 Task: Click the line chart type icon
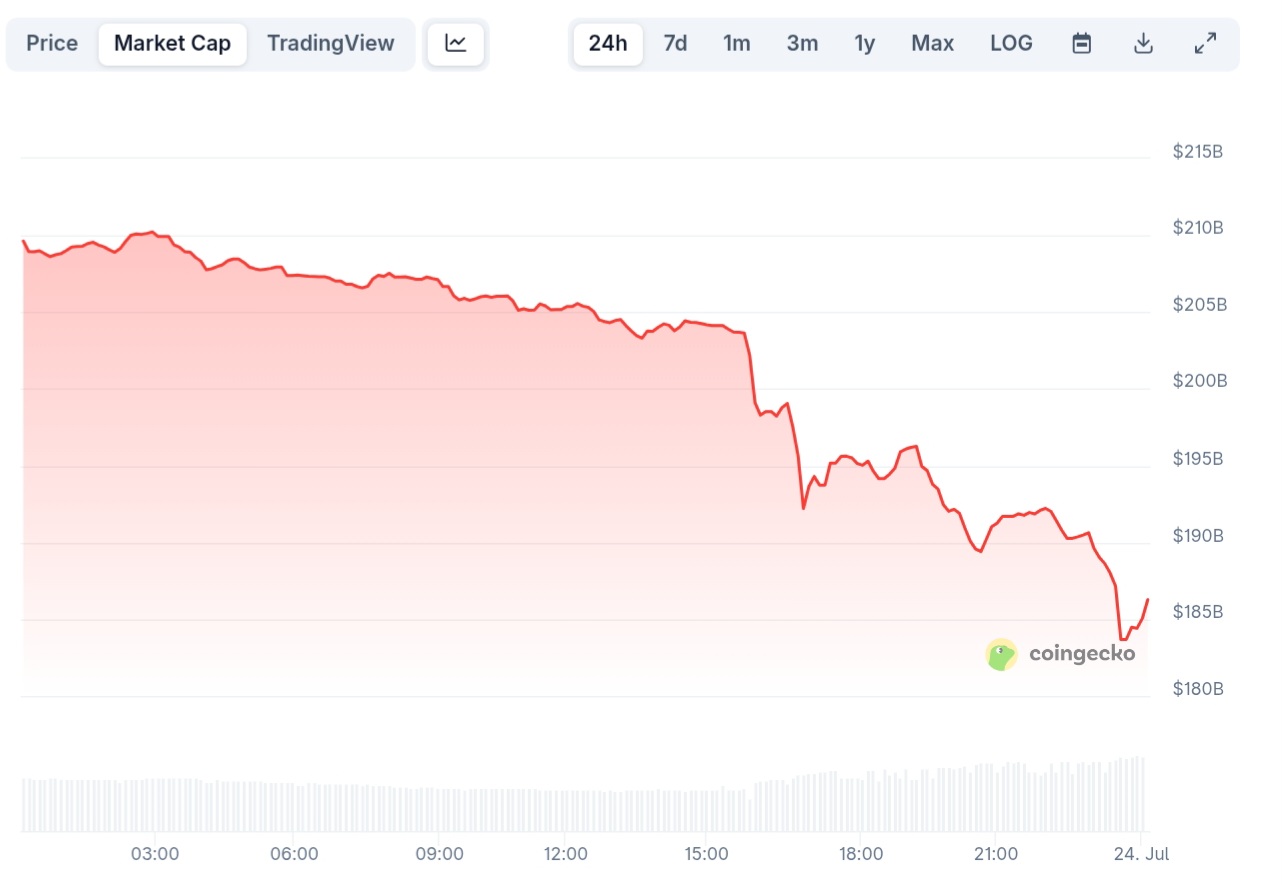coord(456,44)
